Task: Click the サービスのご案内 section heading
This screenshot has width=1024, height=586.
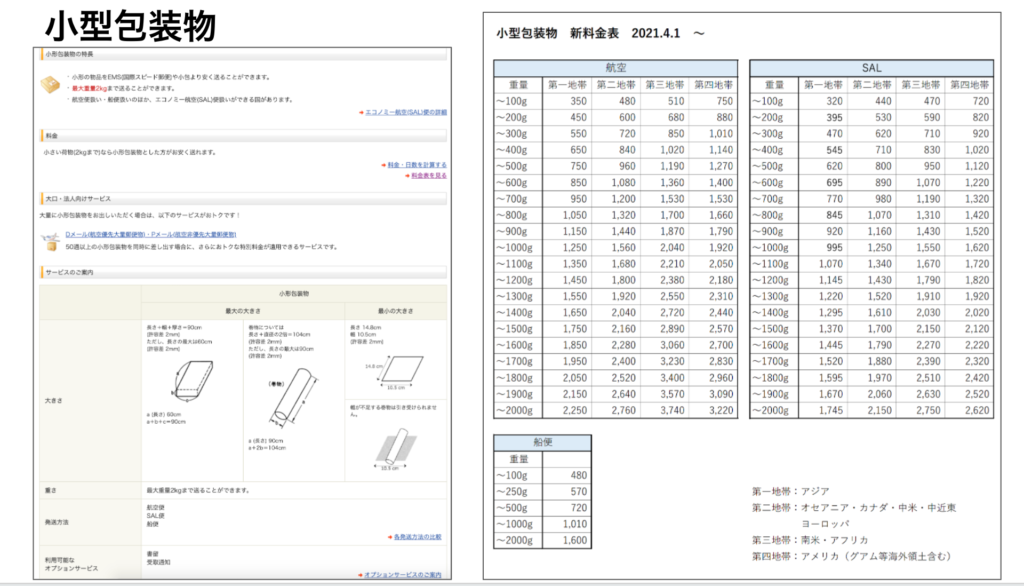Action: (69, 272)
